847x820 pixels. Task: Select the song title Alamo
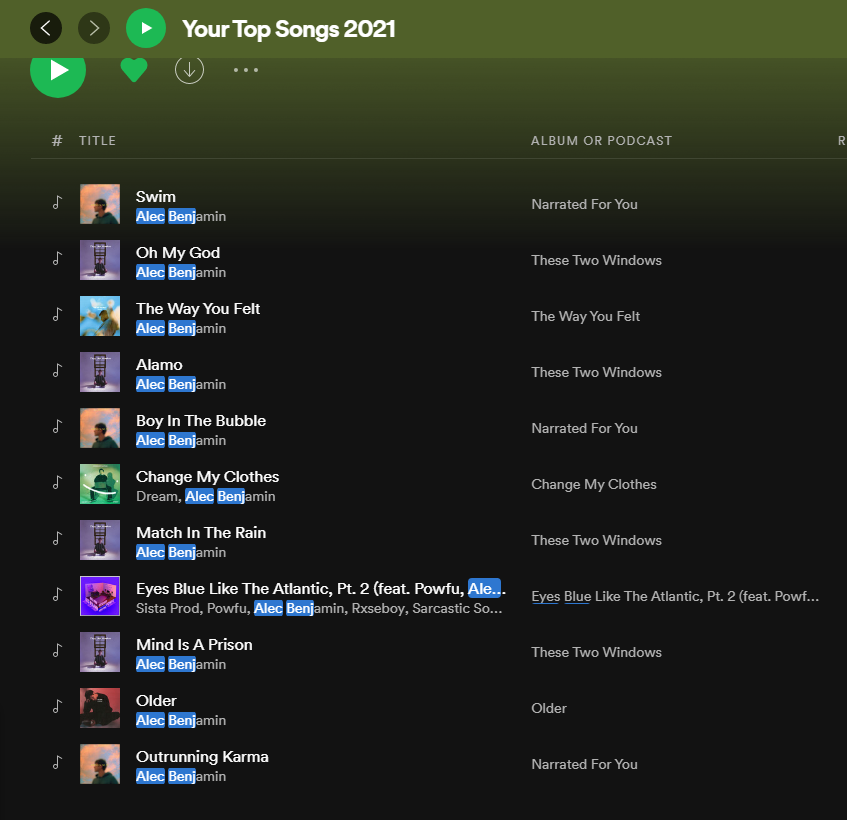pos(159,365)
